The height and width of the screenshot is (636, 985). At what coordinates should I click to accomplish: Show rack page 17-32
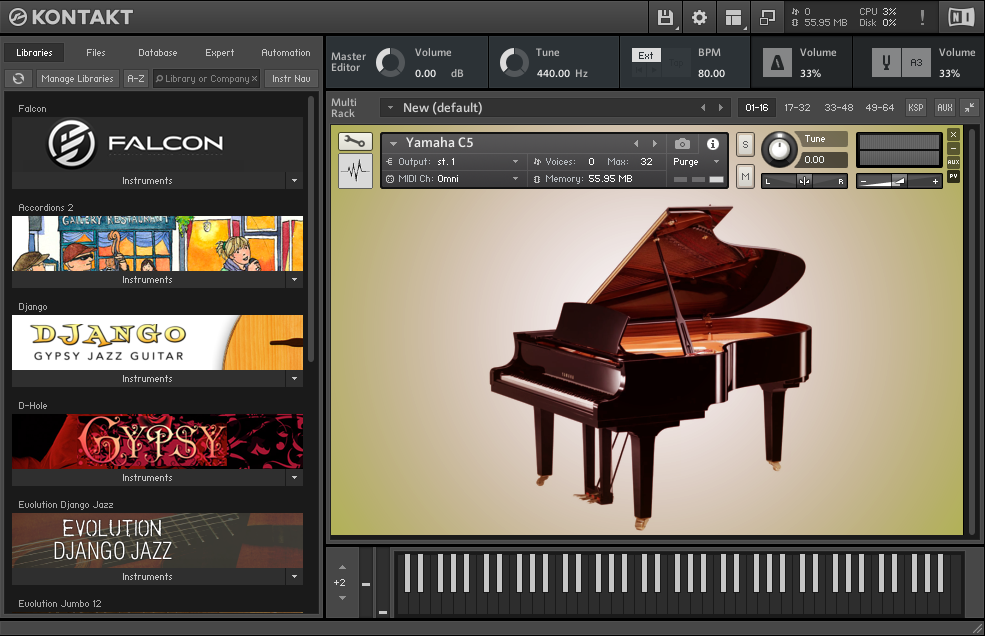pos(797,107)
